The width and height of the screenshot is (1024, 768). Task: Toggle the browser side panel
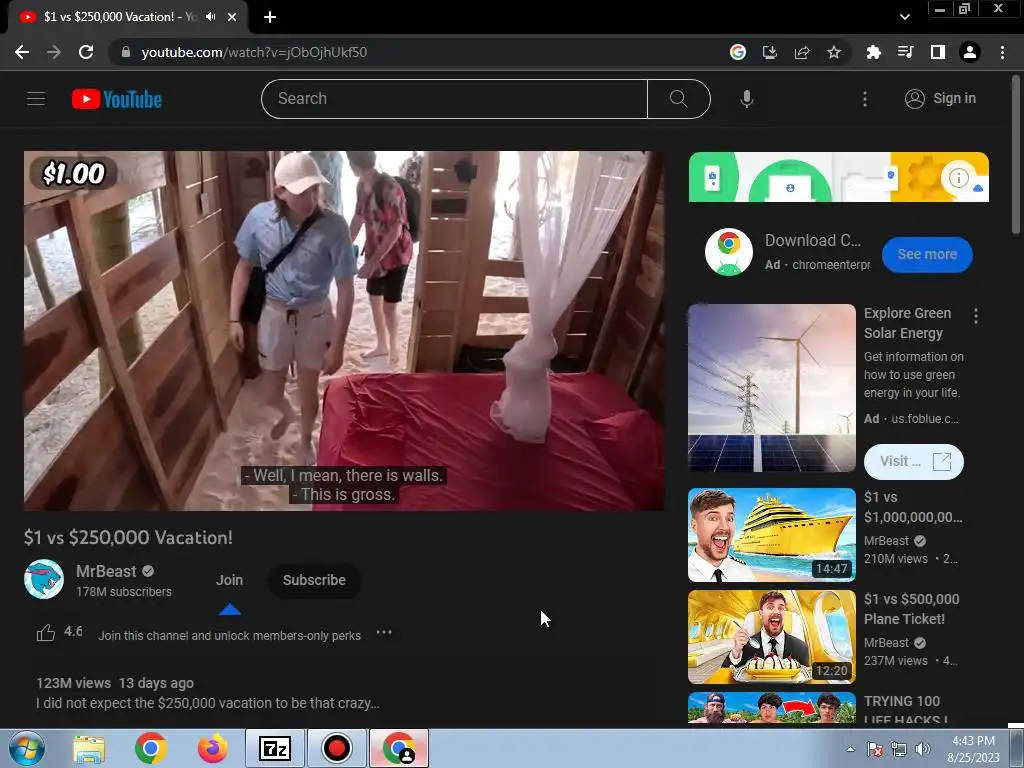938,52
